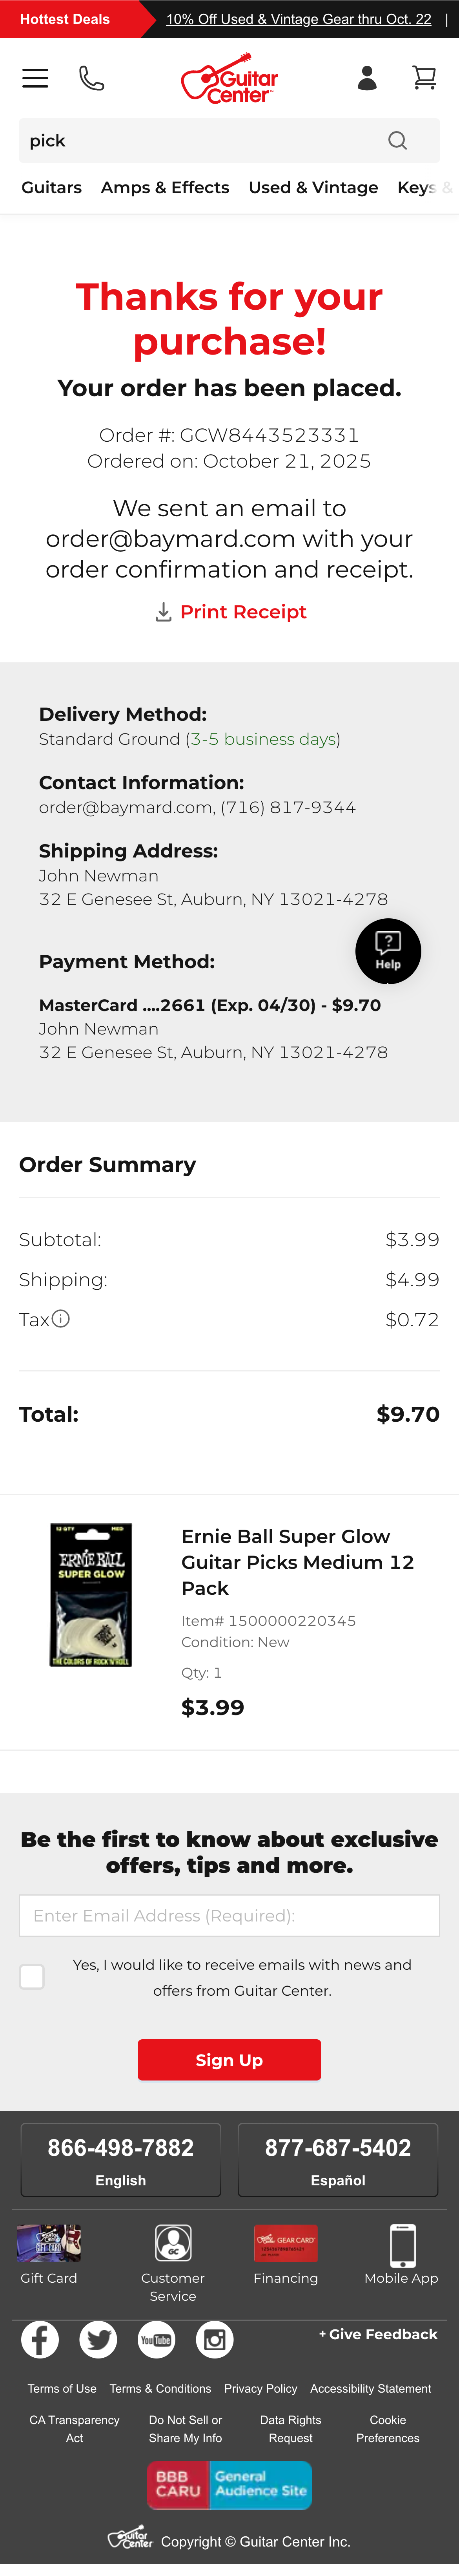Click the Enter Email Address field
The height and width of the screenshot is (2576, 459).
point(229,1915)
